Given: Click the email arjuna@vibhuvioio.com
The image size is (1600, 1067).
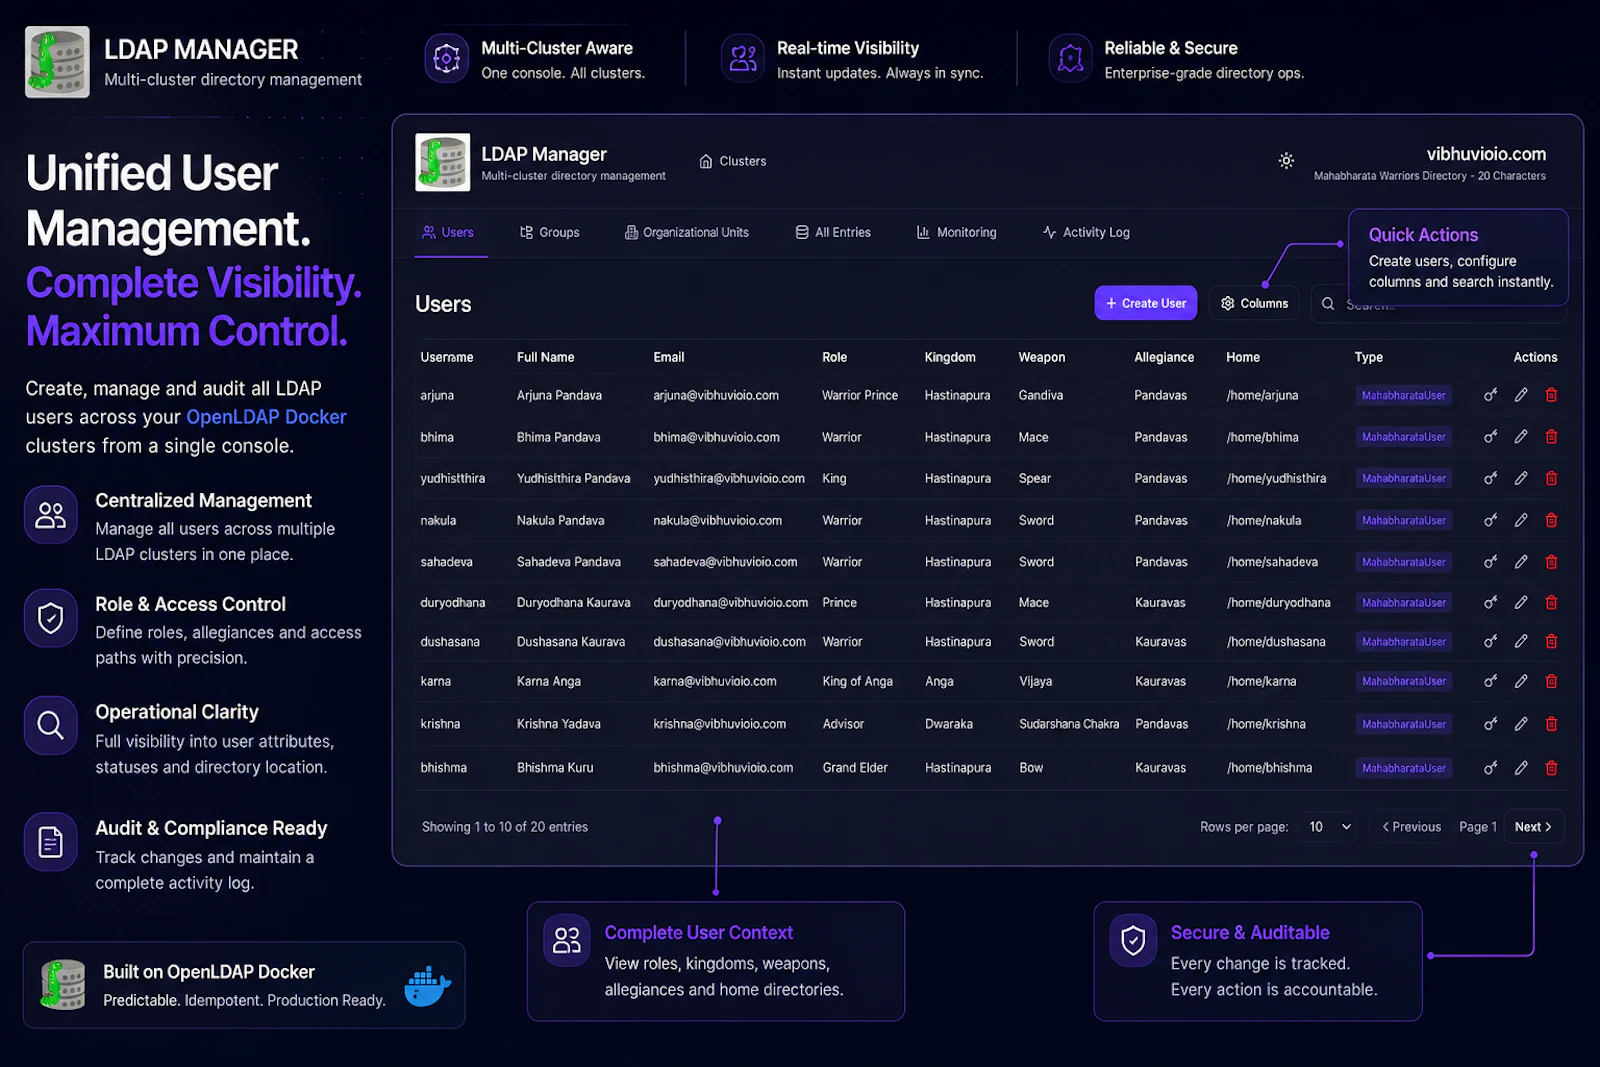Looking at the screenshot, I should click(716, 395).
